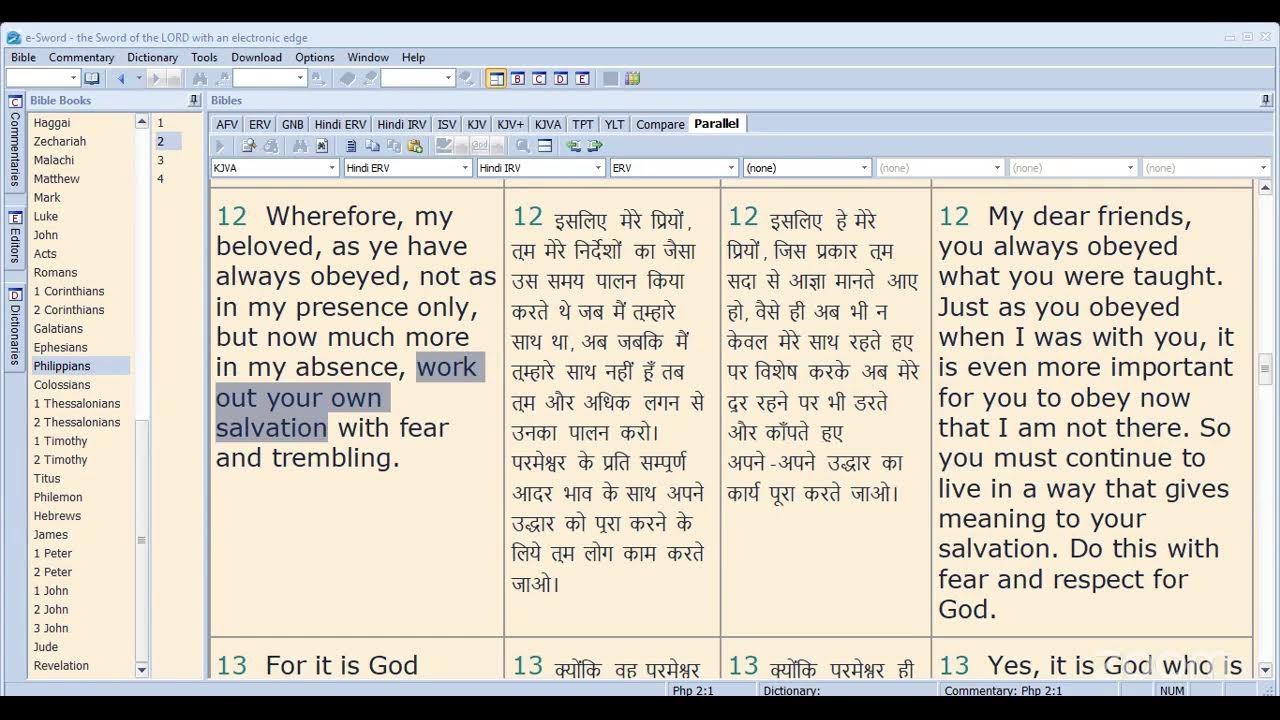The image size is (1280, 720).
Task: Click the document icon in Bibles toolbar
Action: 352,146
